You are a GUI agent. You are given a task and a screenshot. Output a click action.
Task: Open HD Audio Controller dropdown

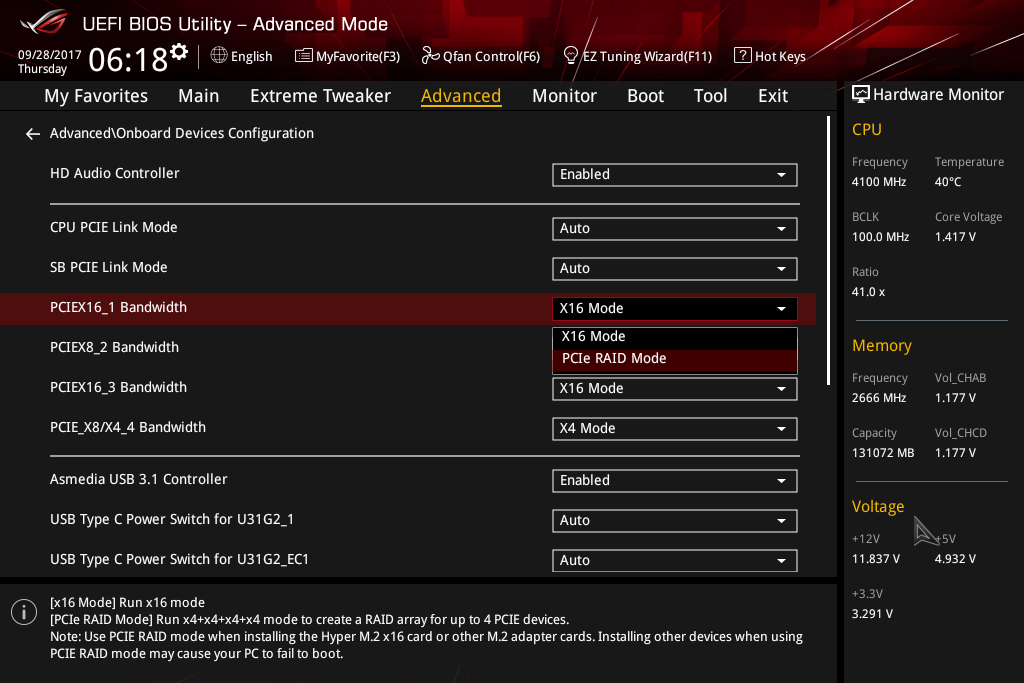[x=675, y=174]
